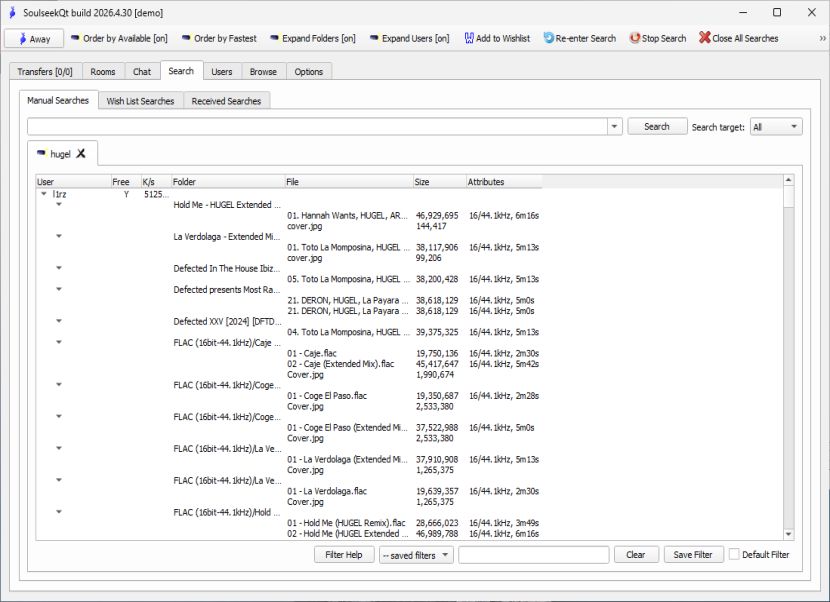The image size is (830, 602).
Task: Collapse Hold Me - HUGEL Extended folder
Action: [59, 204]
